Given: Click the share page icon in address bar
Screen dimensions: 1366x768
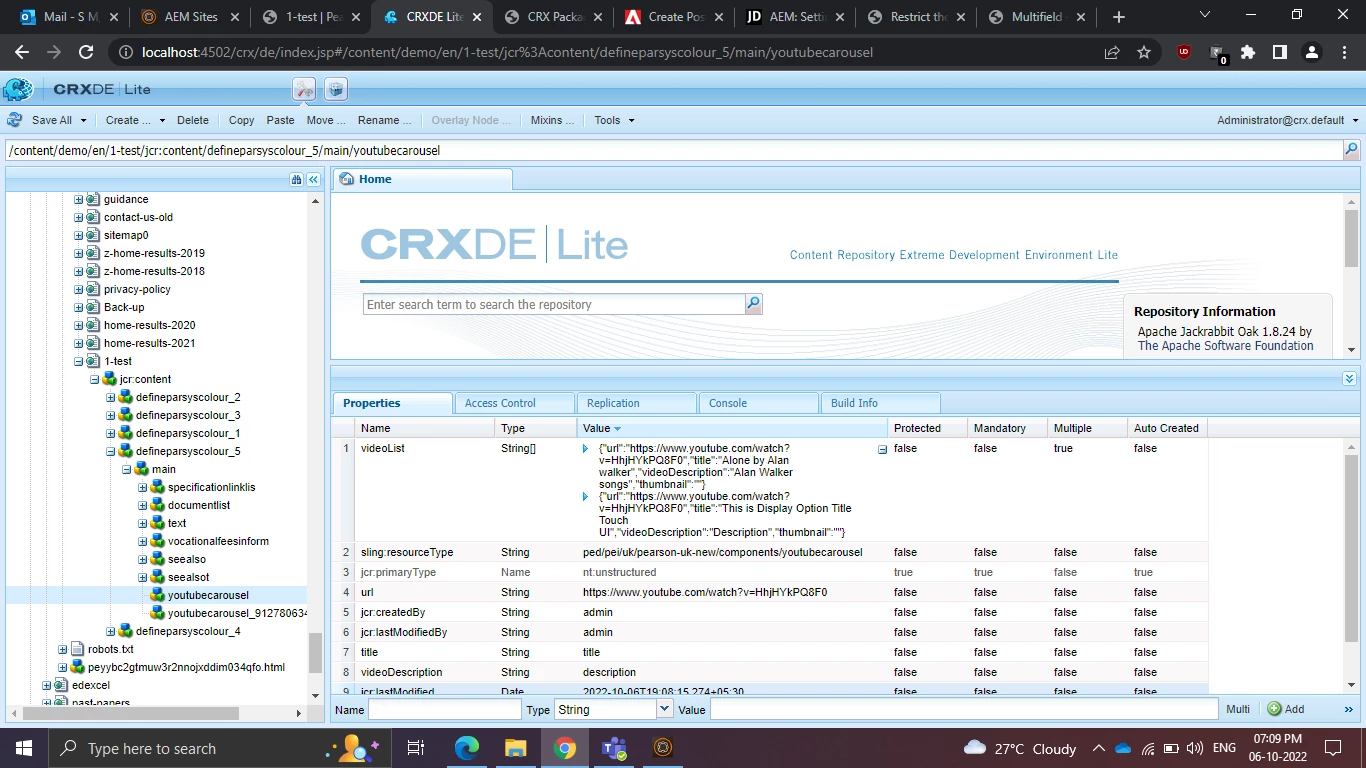Looking at the screenshot, I should tap(1112, 52).
